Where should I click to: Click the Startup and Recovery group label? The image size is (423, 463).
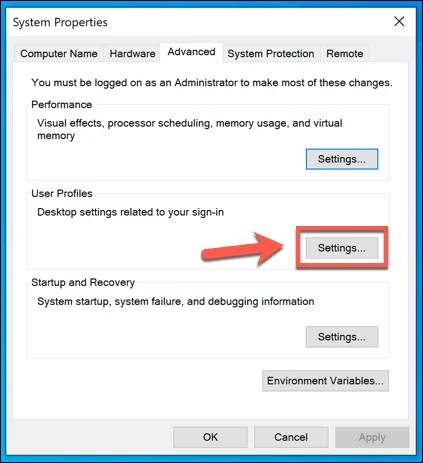[x=83, y=282]
